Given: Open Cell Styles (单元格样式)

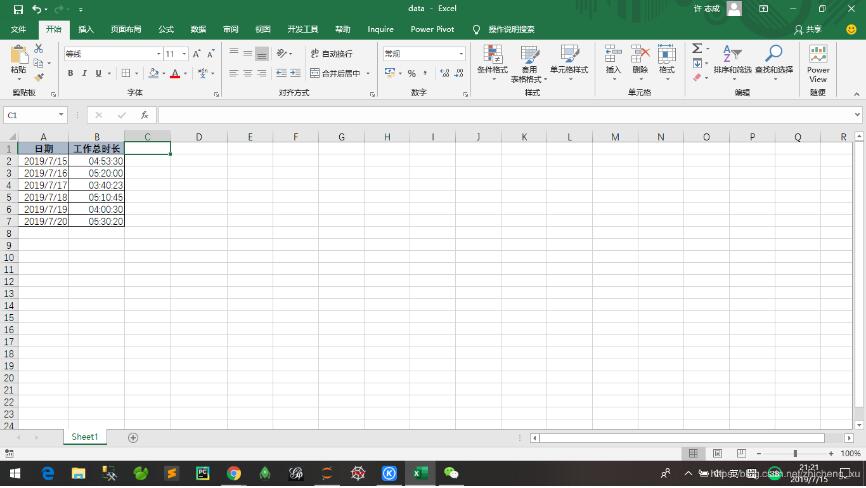Looking at the screenshot, I should [x=569, y=62].
